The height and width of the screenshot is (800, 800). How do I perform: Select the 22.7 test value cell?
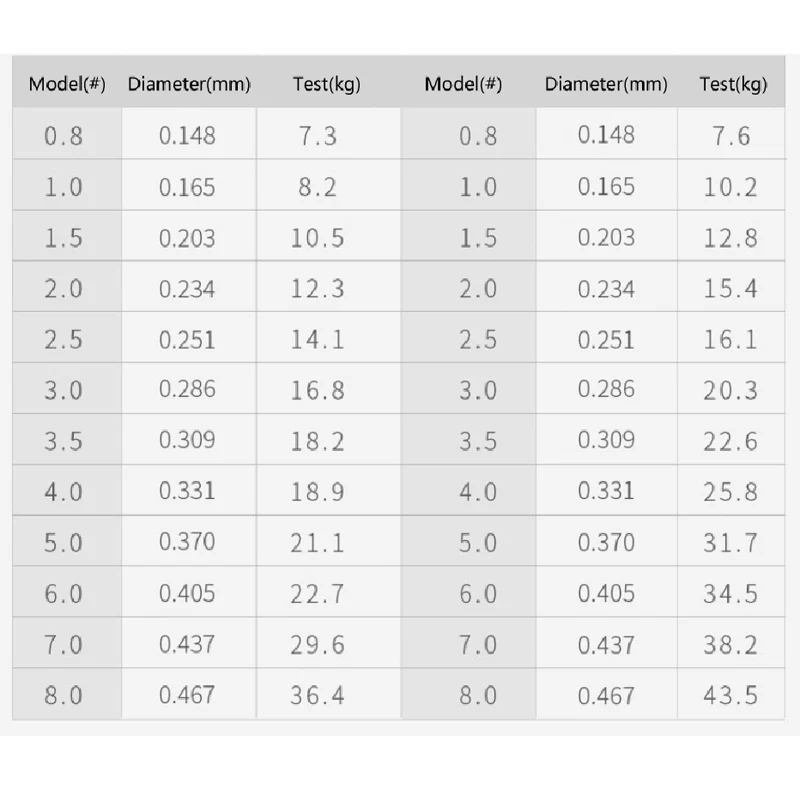point(318,594)
